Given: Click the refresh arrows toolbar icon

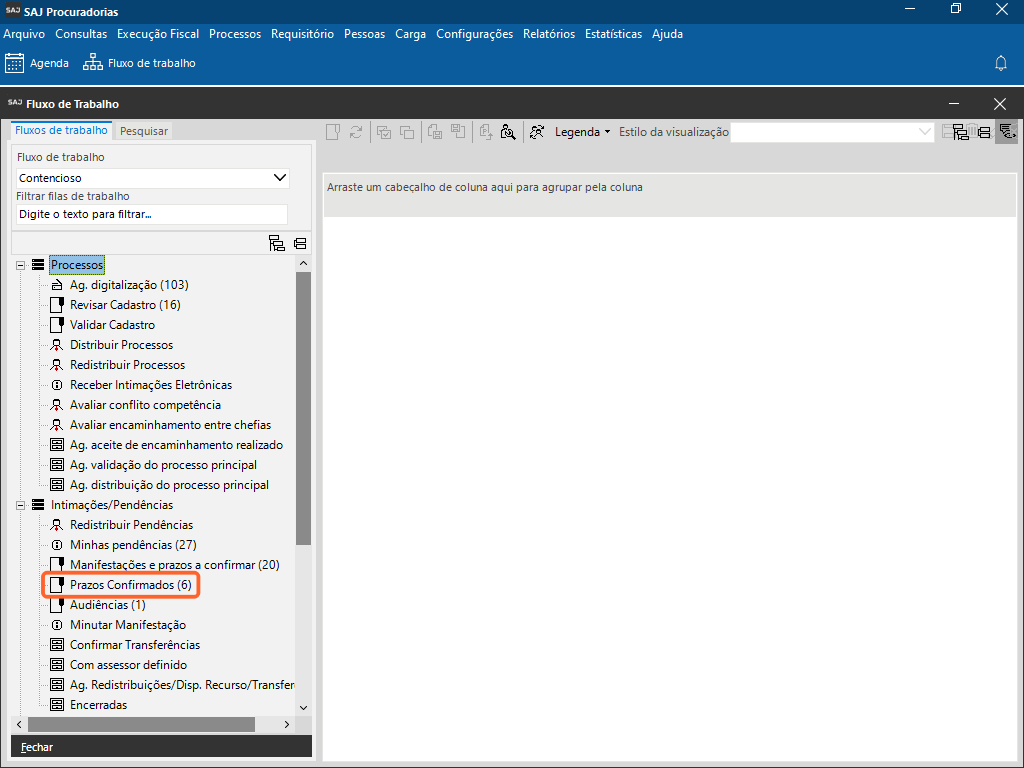Looking at the screenshot, I should pos(355,132).
